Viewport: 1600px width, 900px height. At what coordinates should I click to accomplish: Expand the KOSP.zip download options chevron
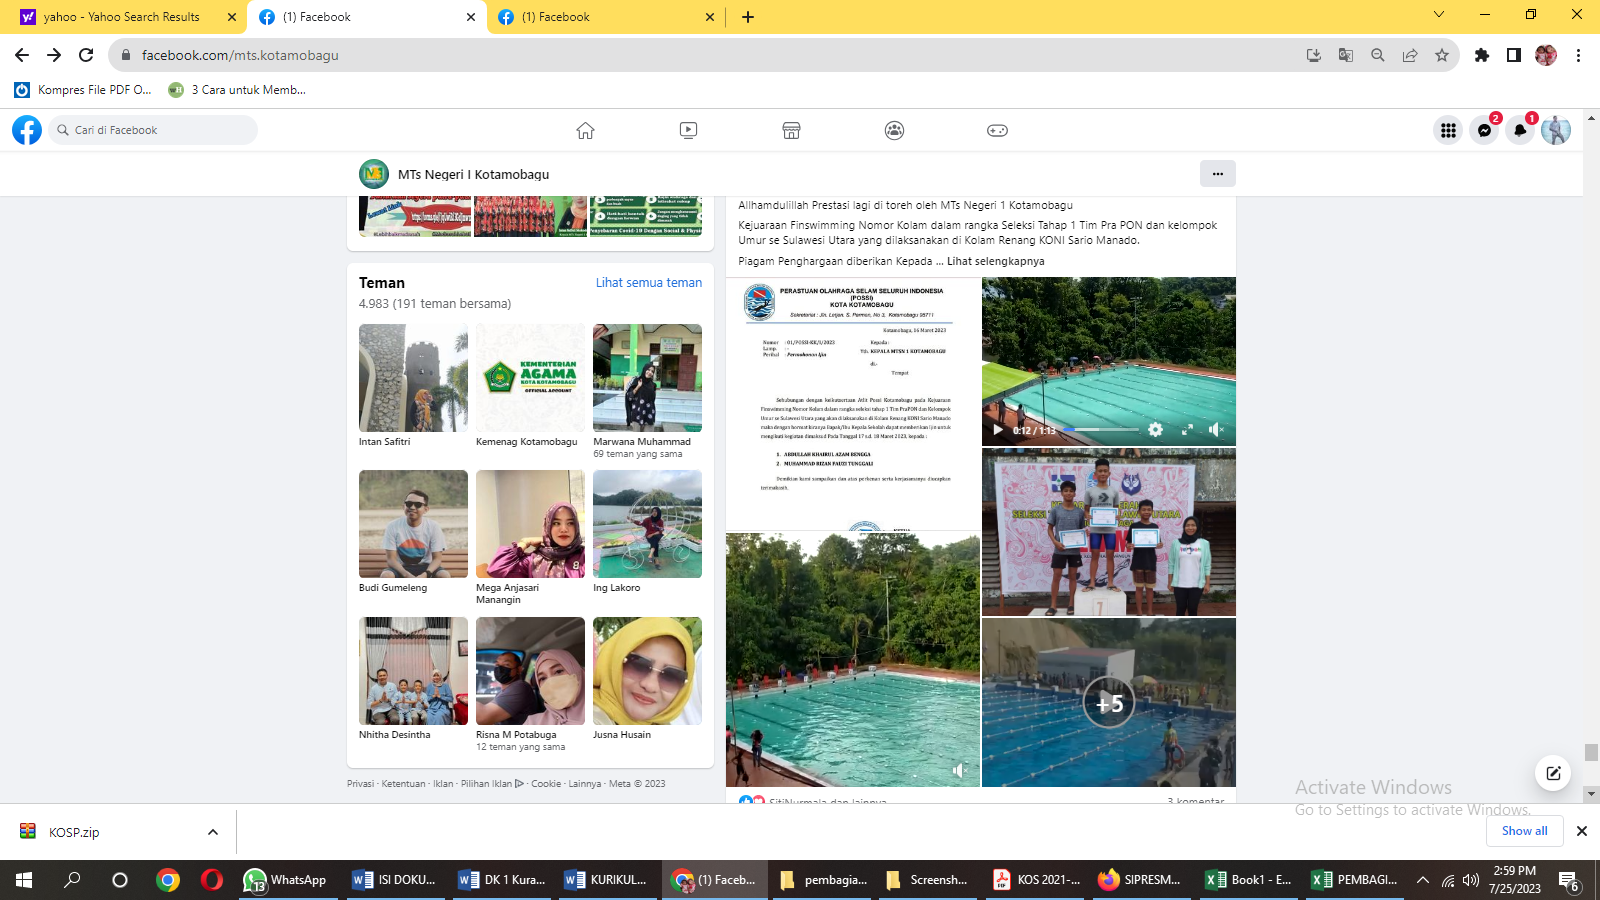(212, 832)
